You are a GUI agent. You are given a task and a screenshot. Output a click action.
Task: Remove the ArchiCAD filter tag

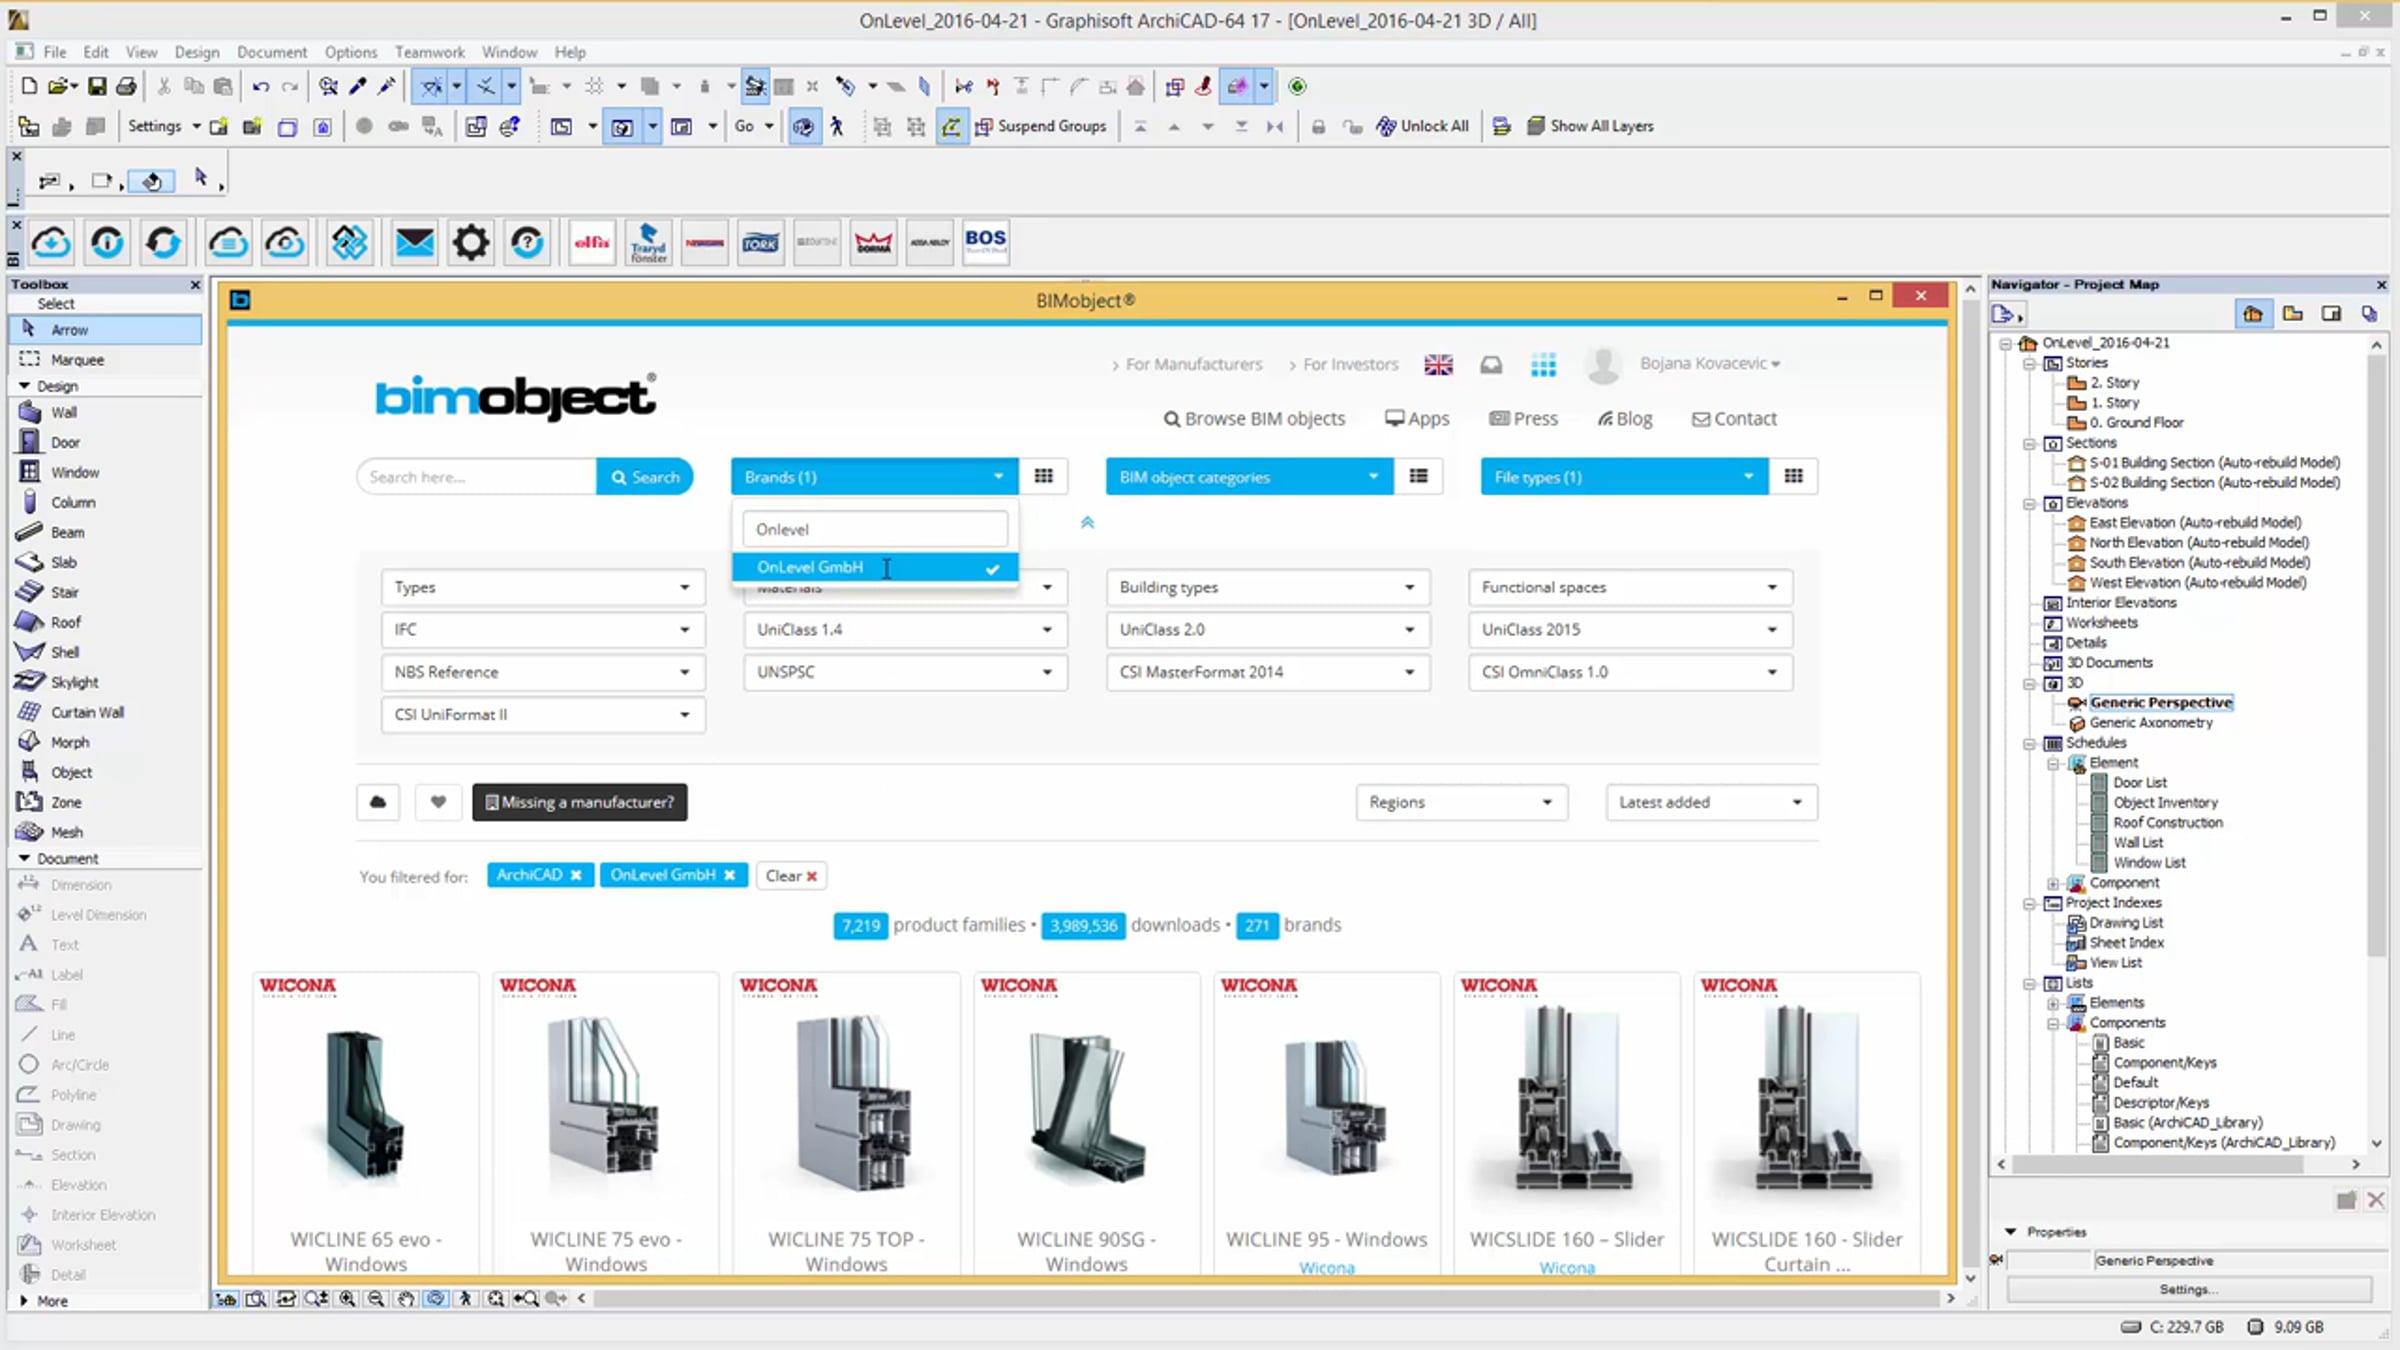coord(576,875)
